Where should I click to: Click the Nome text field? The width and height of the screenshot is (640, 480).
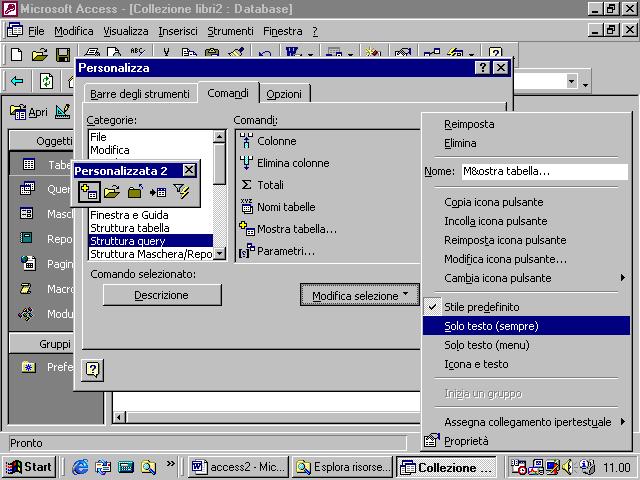(x=545, y=171)
